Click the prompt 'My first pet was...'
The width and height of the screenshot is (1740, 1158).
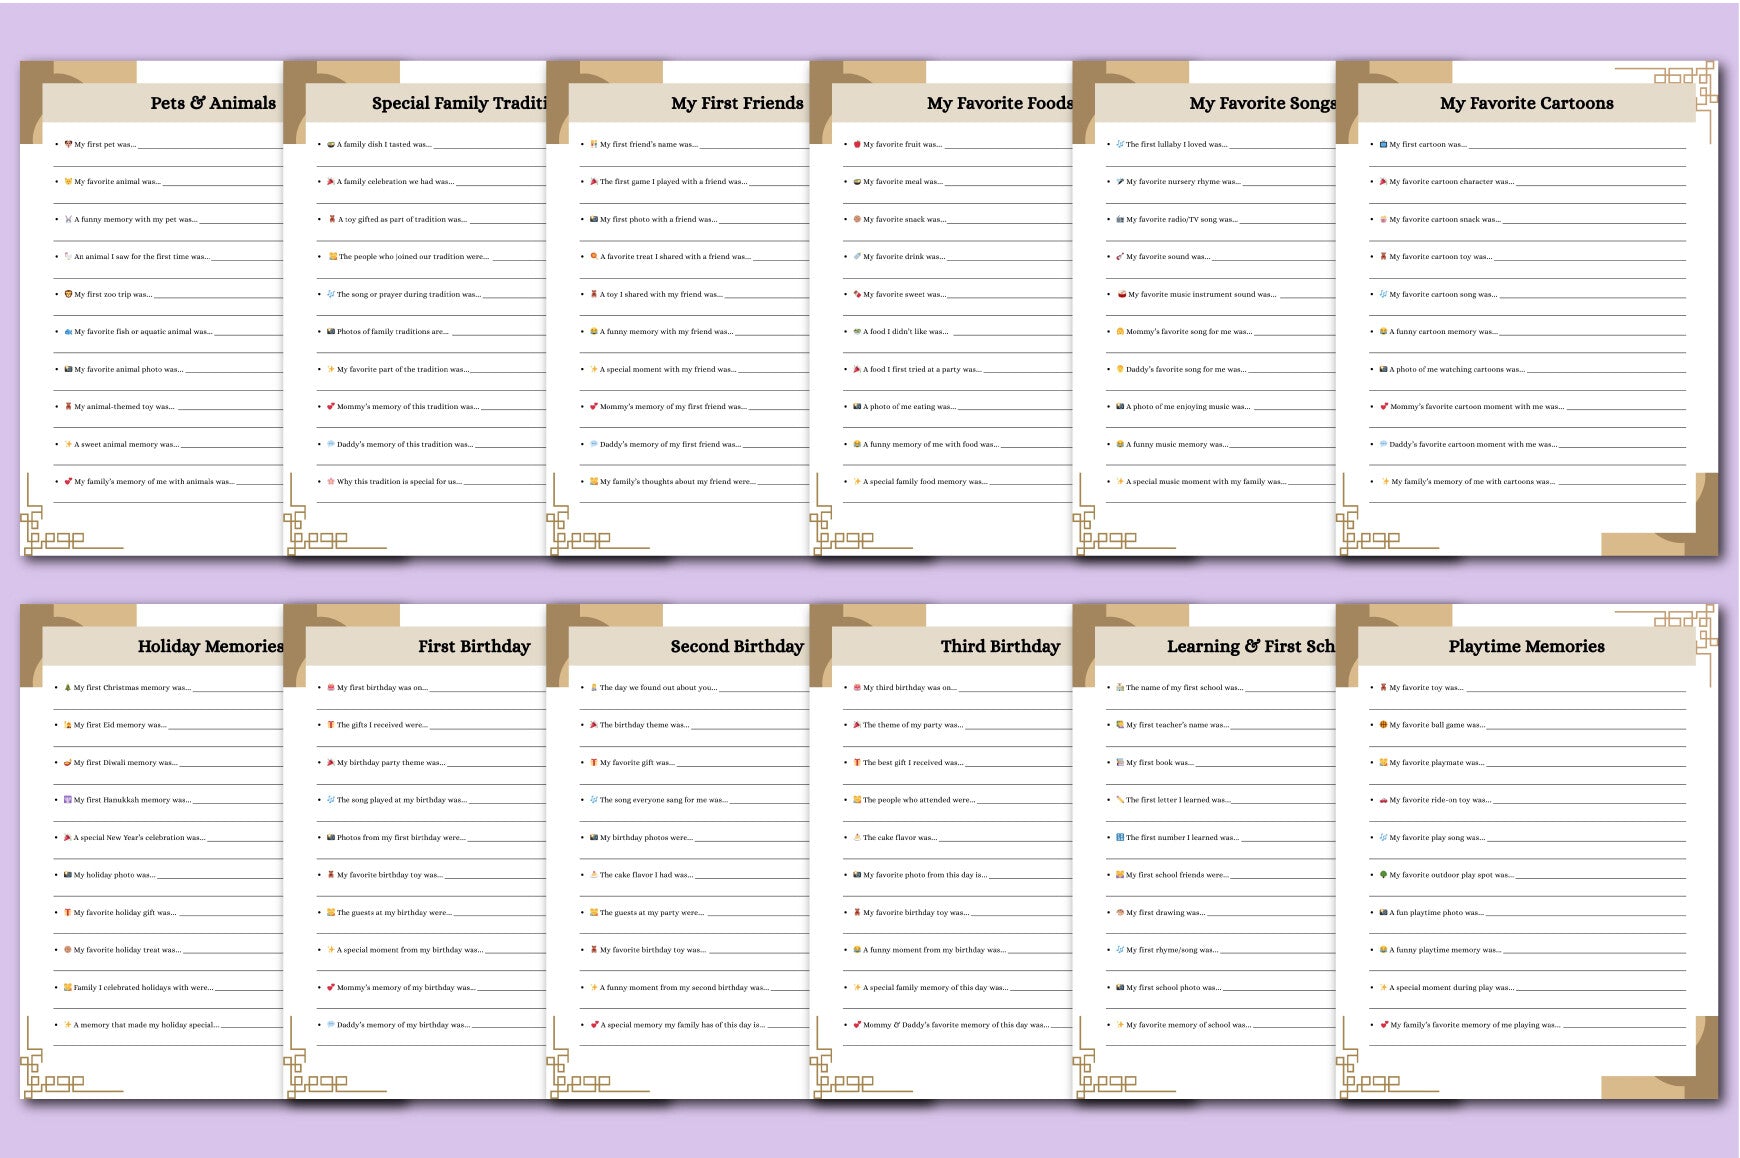point(105,144)
